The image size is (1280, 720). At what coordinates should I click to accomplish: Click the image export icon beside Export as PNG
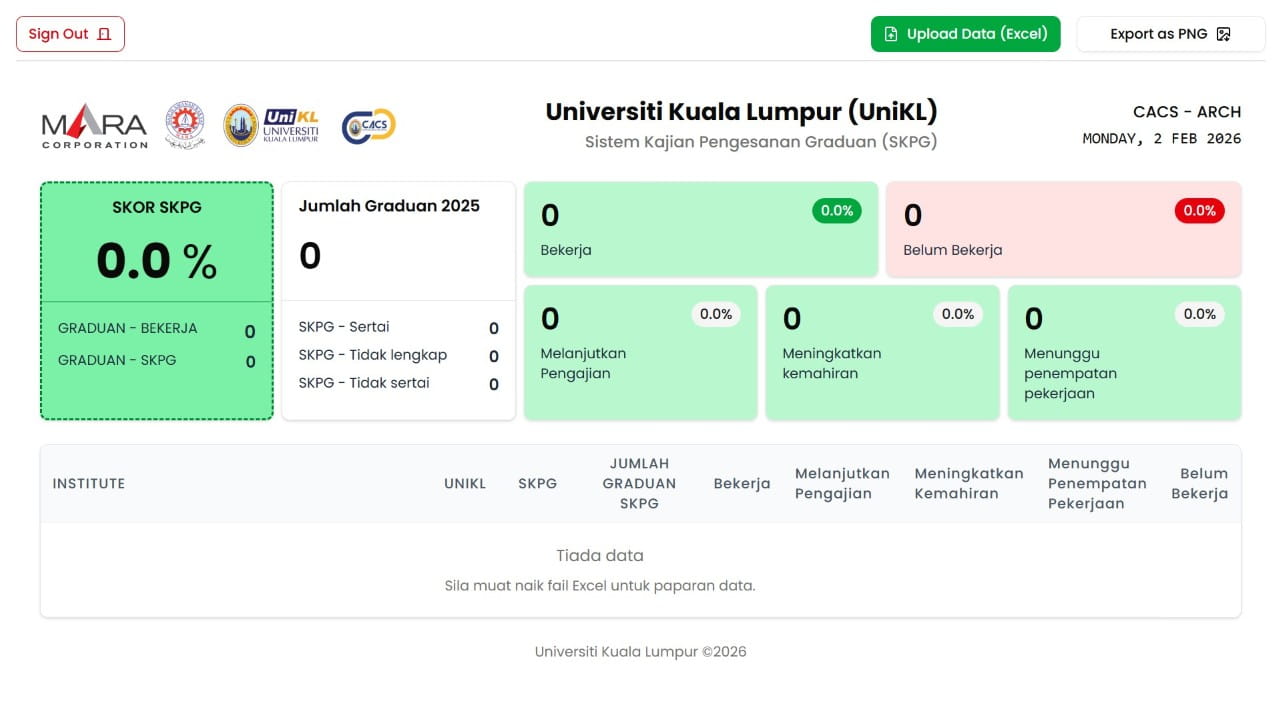1223,33
